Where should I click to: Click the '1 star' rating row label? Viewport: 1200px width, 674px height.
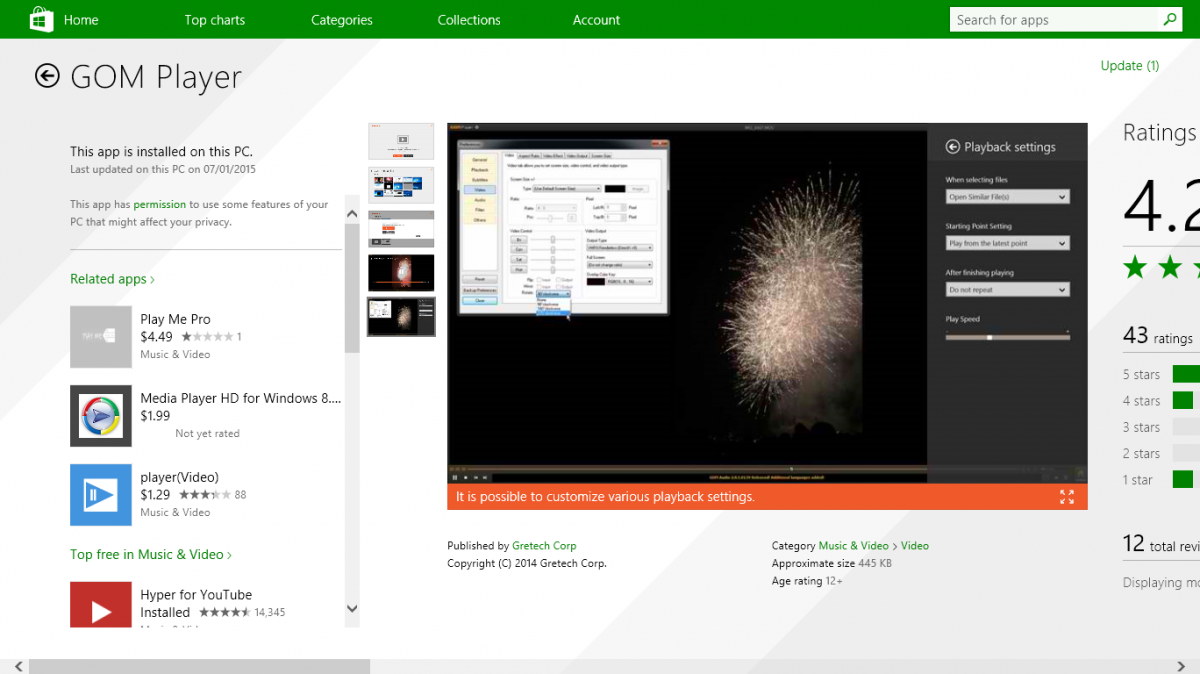pyautogui.click(x=1138, y=480)
